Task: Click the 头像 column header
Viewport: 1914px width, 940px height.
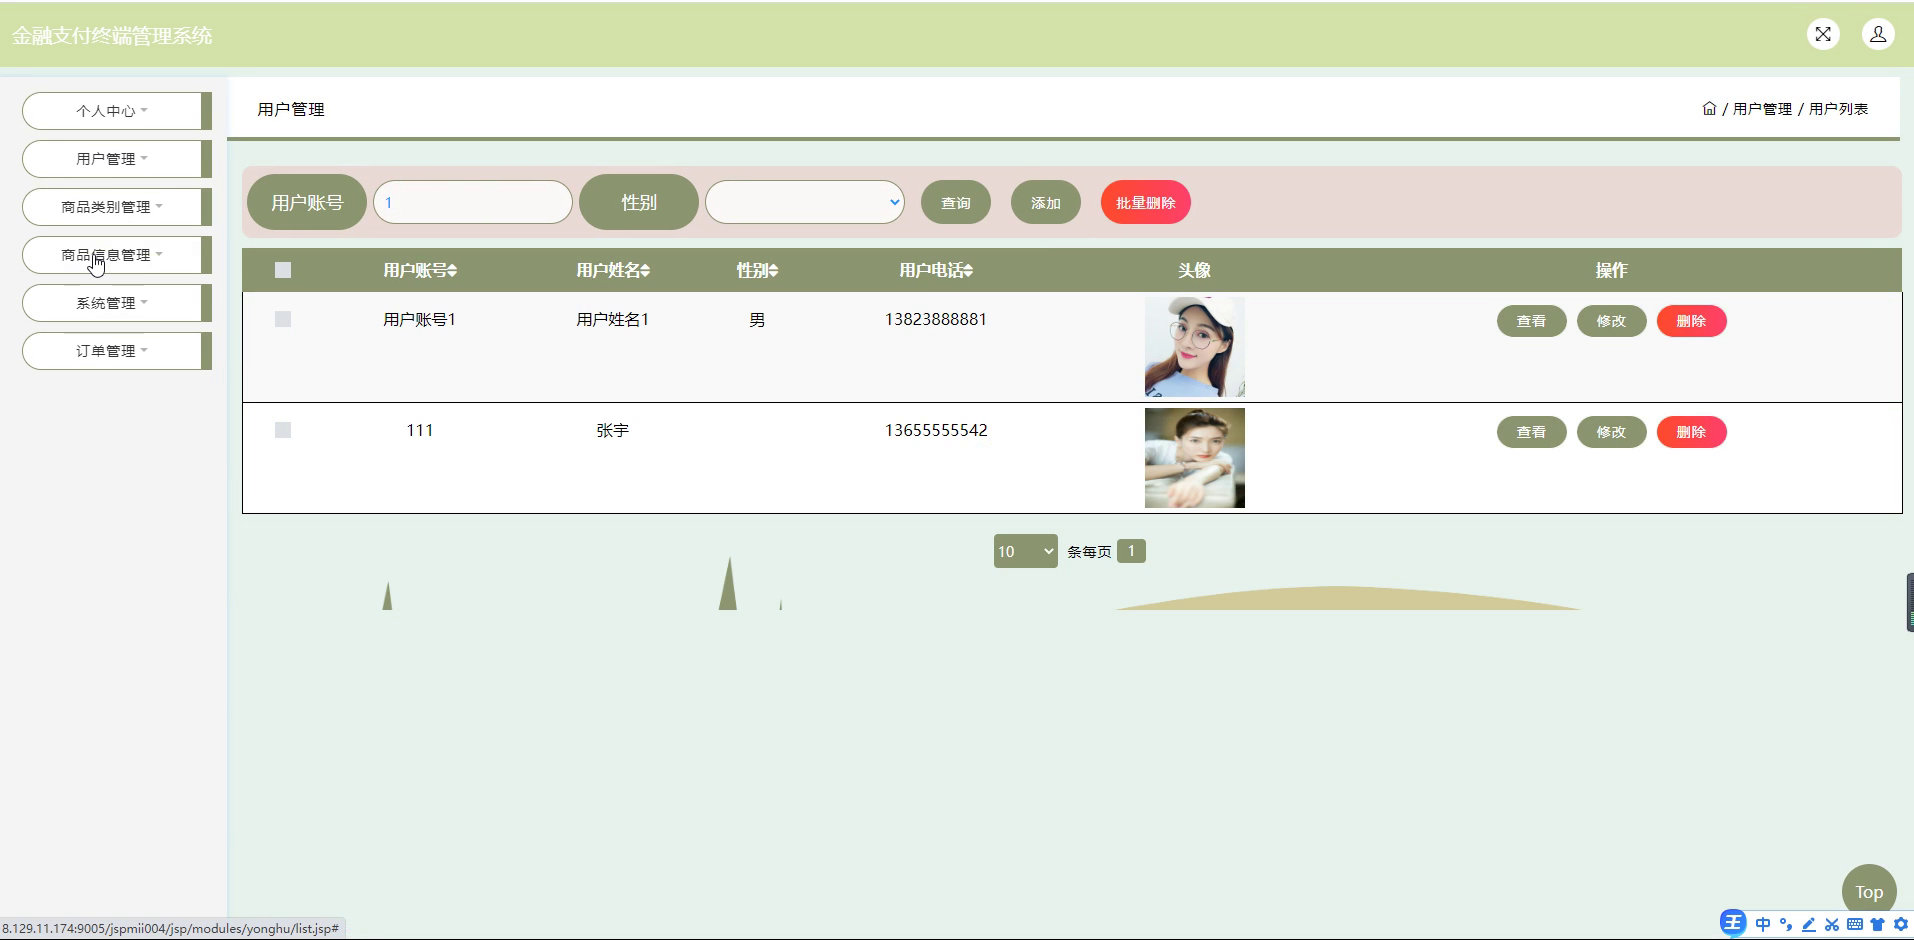Action: click(1194, 270)
